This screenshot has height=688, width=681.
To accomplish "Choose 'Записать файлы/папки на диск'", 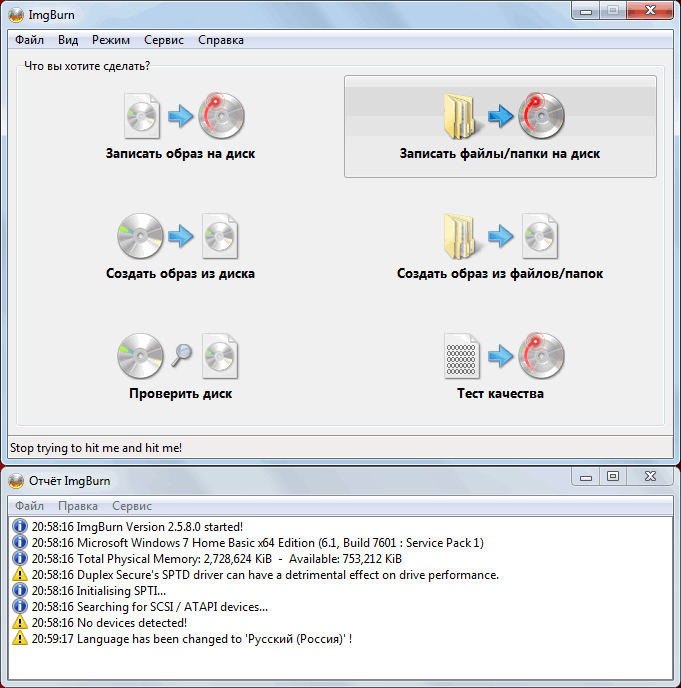I will tap(500, 126).
